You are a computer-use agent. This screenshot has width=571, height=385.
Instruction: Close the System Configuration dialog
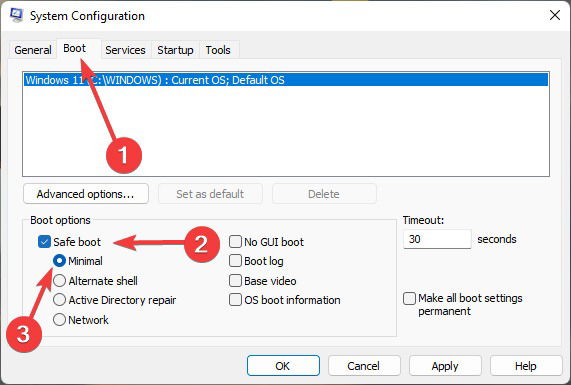pyautogui.click(x=555, y=15)
